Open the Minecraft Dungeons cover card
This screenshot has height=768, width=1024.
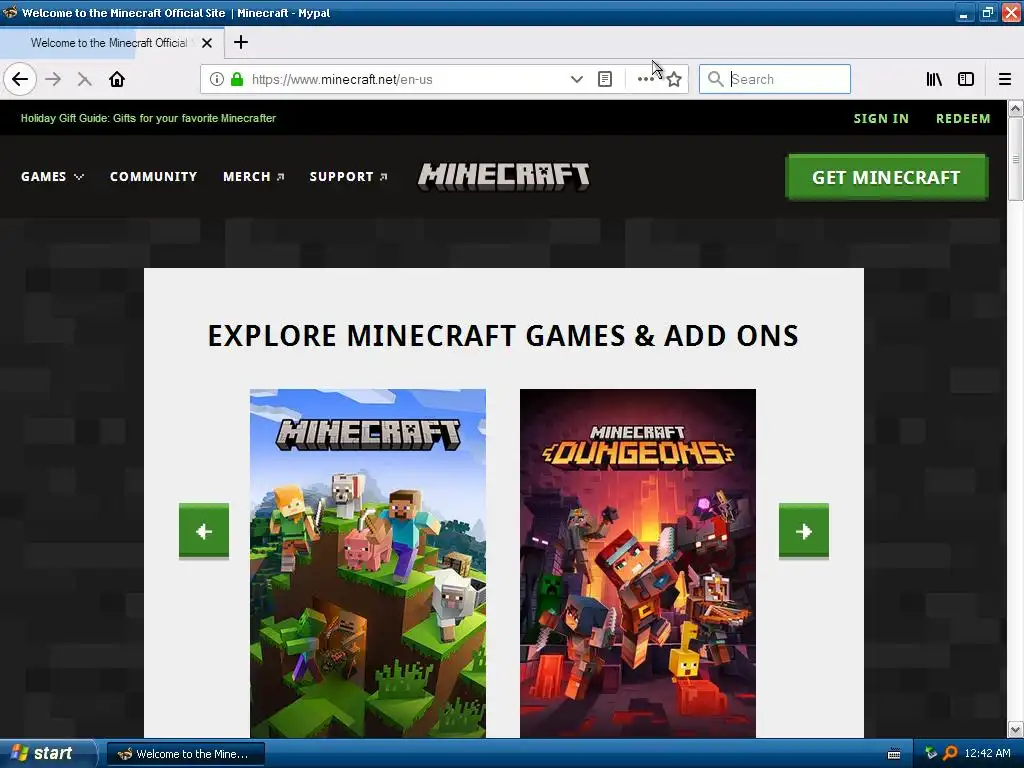click(638, 563)
